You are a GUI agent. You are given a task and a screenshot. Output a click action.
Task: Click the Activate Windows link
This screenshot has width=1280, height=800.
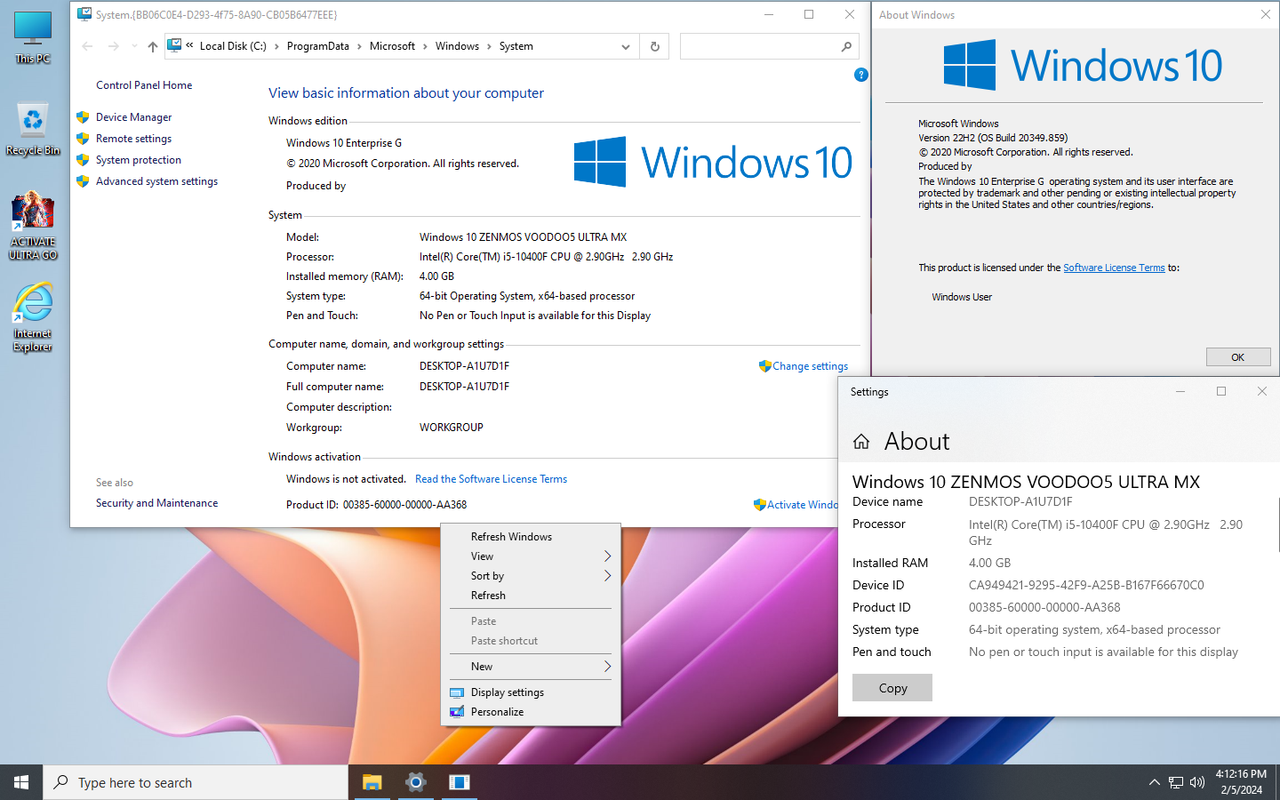point(802,505)
